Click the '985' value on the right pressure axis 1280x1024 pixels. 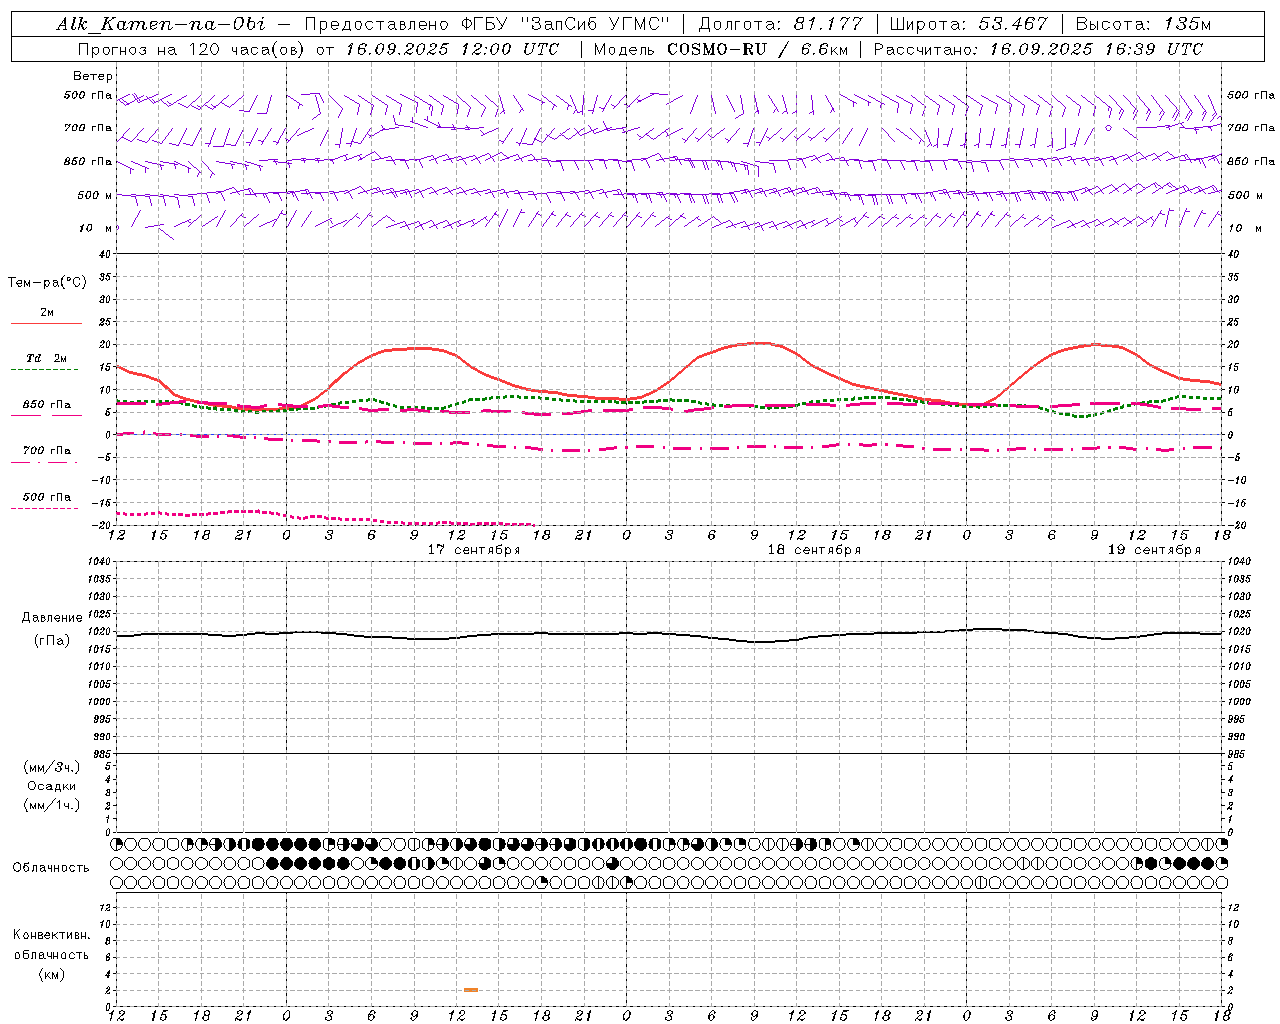pos(1238,754)
